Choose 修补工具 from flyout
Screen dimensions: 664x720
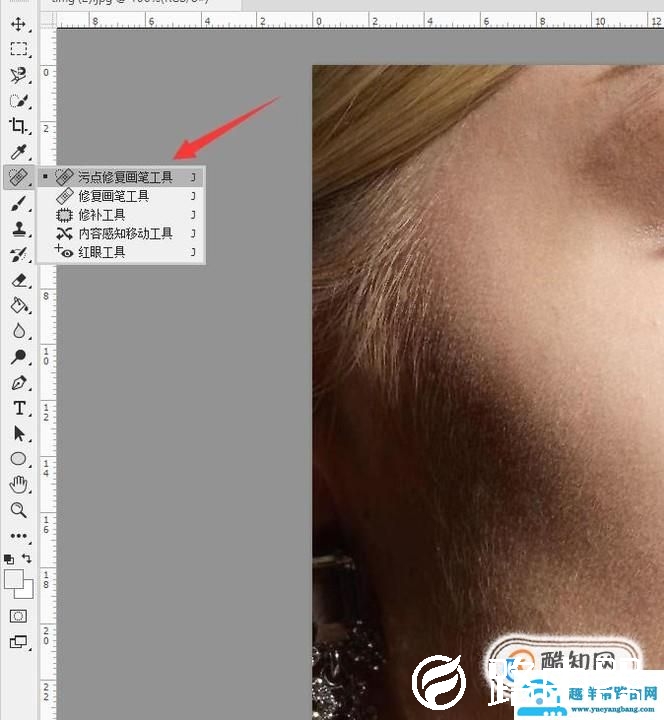pos(120,215)
